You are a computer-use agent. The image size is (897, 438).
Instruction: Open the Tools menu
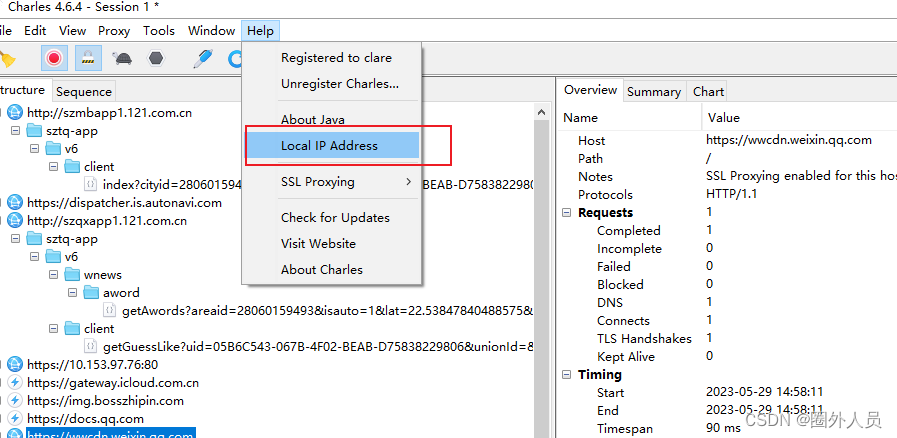[159, 30]
